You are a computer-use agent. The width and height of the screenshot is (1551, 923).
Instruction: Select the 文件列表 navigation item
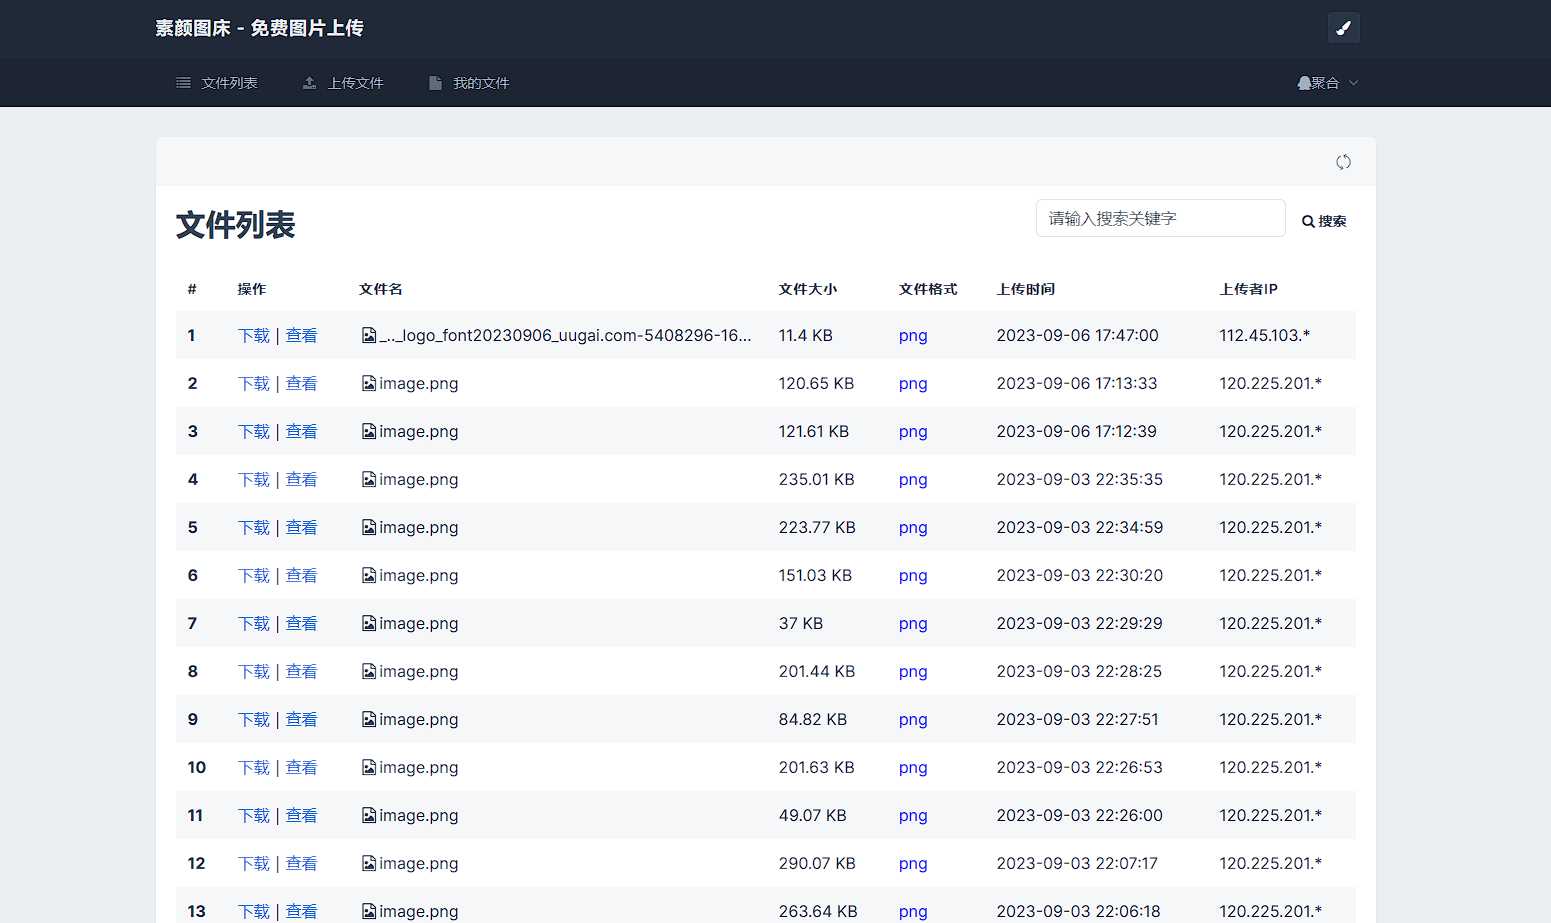pyautogui.click(x=229, y=82)
